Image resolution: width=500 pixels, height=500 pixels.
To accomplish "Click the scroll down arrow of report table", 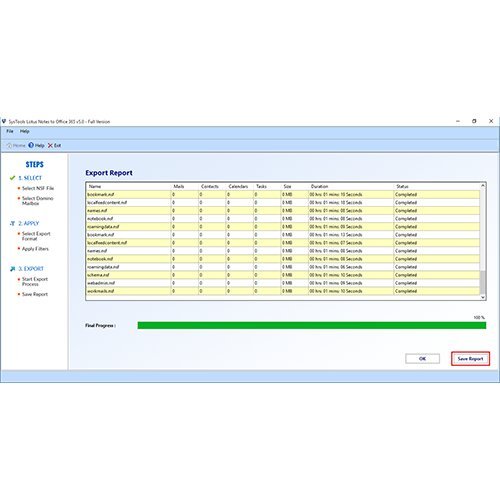I will click(x=483, y=297).
